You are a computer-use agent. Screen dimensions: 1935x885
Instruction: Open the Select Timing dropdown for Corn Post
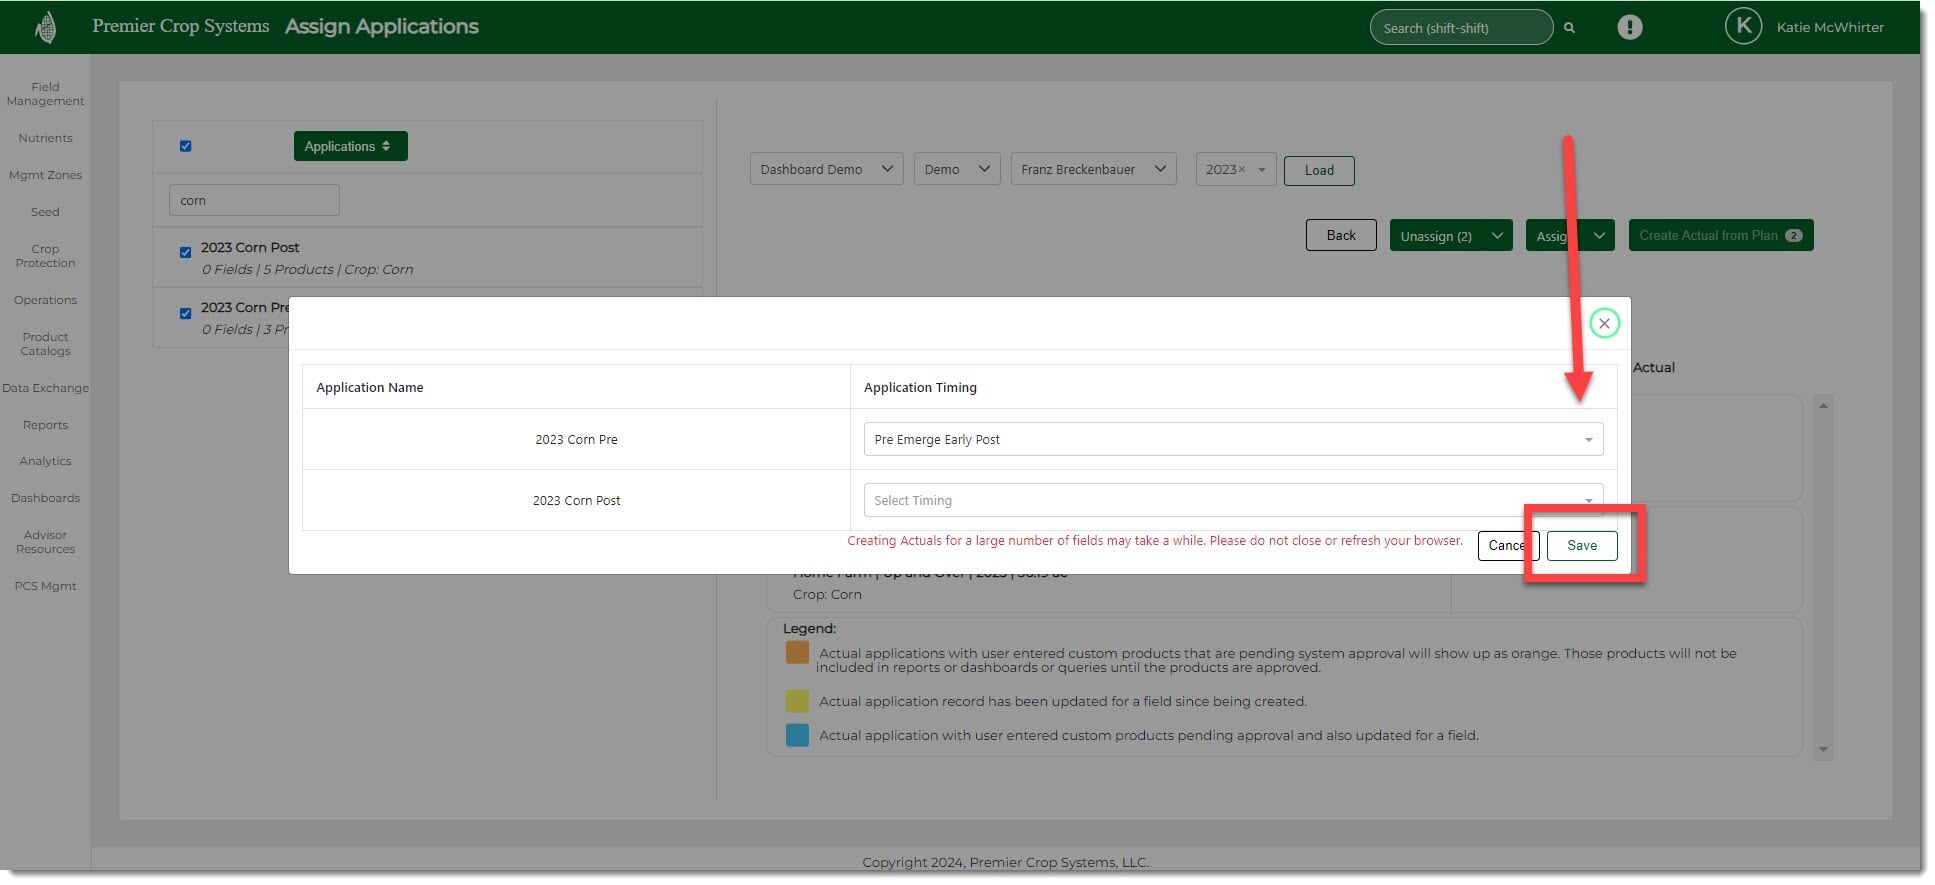(1232, 500)
